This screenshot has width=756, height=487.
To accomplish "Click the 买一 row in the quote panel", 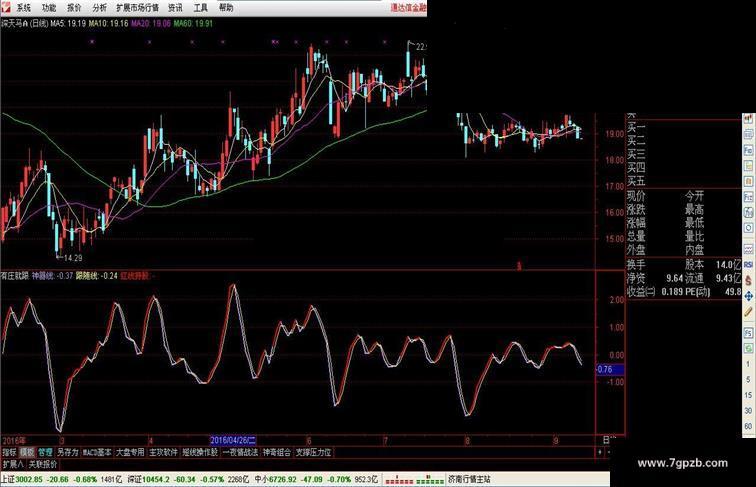I will 683,128.
